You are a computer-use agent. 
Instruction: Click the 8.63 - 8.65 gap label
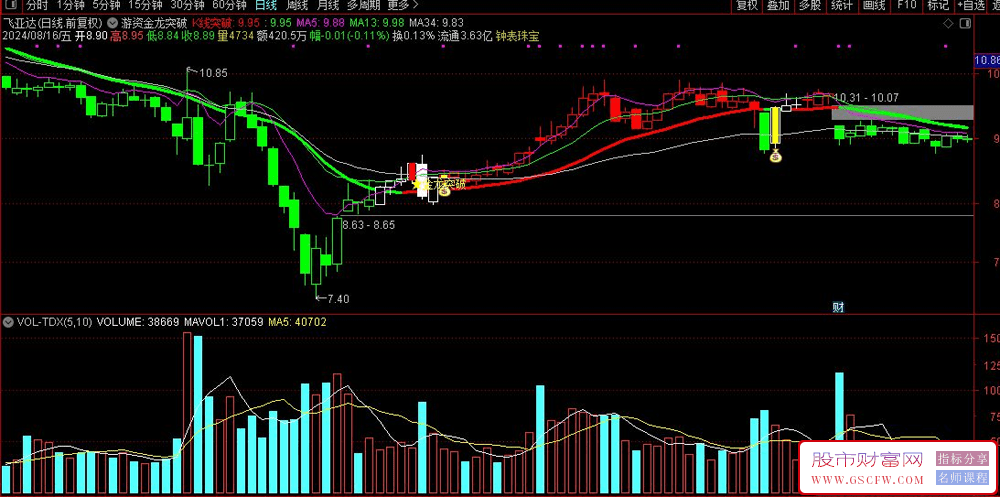point(368,225)
